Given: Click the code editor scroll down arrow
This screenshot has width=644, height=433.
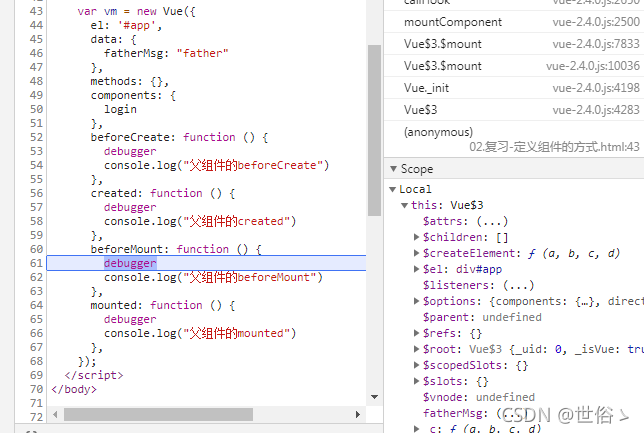Looking at the screenshot, I should tap(374, 397).
